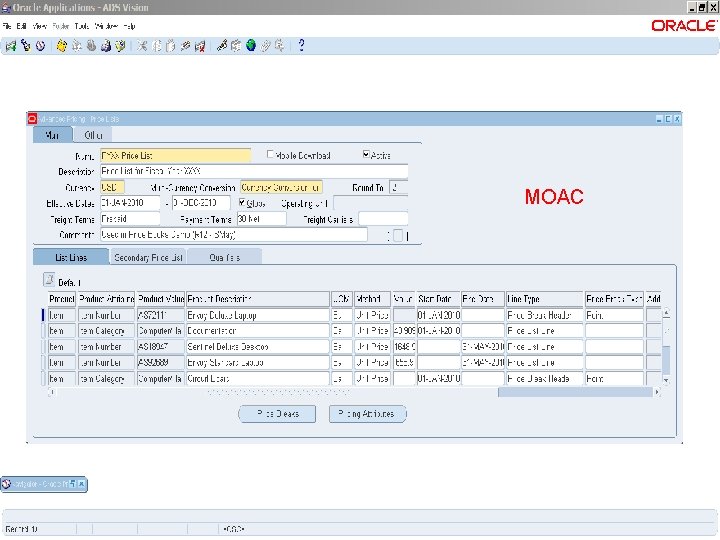The image size is (720, 540).
Task: Click the Delete Record red X icon
Action: click(200, 46)
